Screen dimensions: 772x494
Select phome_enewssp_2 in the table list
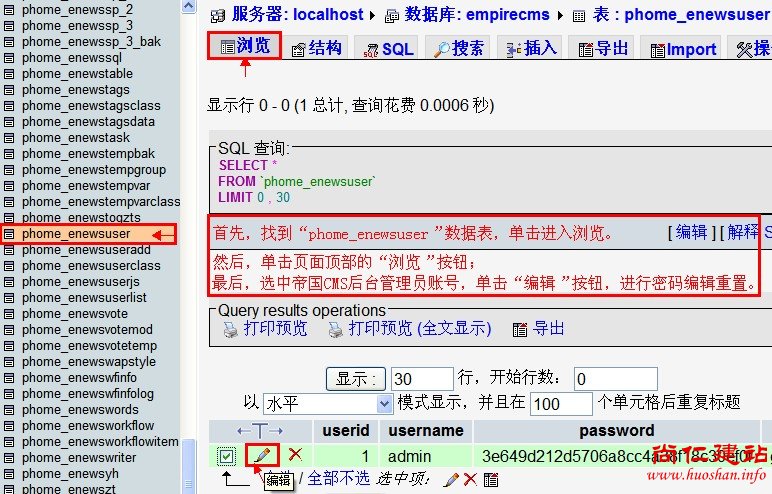[77, 9]
